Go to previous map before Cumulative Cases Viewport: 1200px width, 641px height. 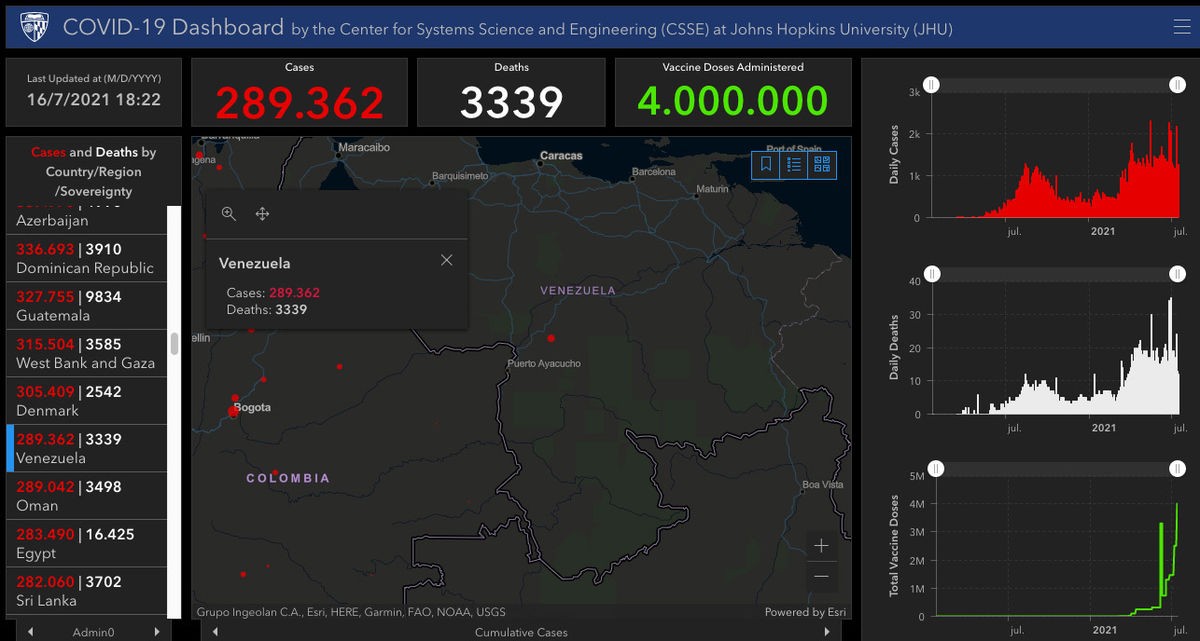tap(216, 632)
